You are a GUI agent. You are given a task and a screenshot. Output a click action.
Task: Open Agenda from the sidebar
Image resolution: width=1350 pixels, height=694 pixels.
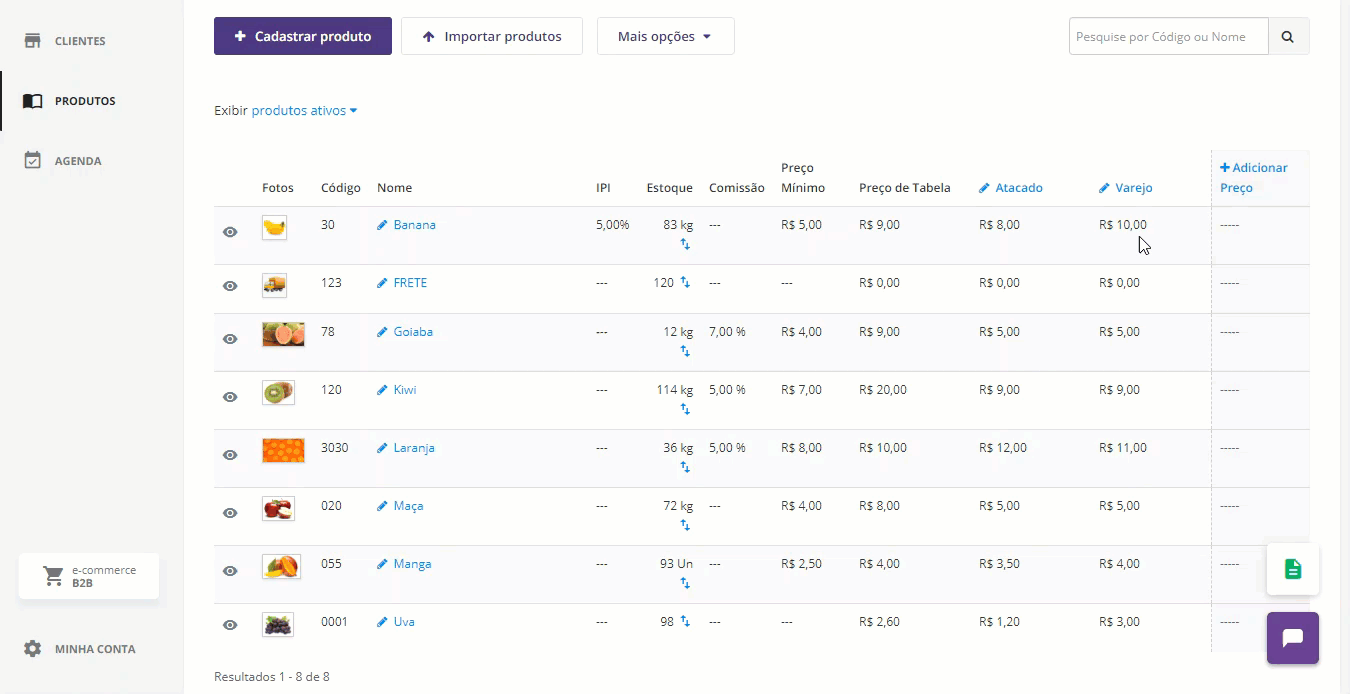pyautogui.click(x=77, y=161)
